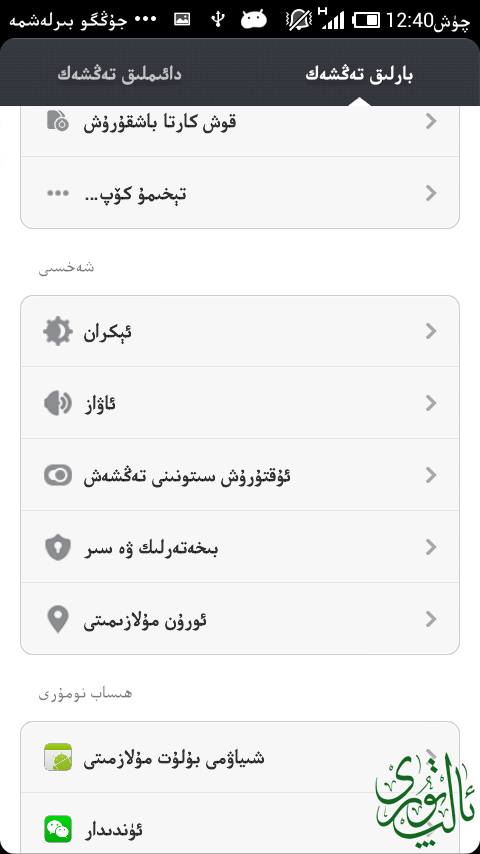Tap the Display brightness gear icon
This screenshot has height=854, width=480.
(58, 331)
